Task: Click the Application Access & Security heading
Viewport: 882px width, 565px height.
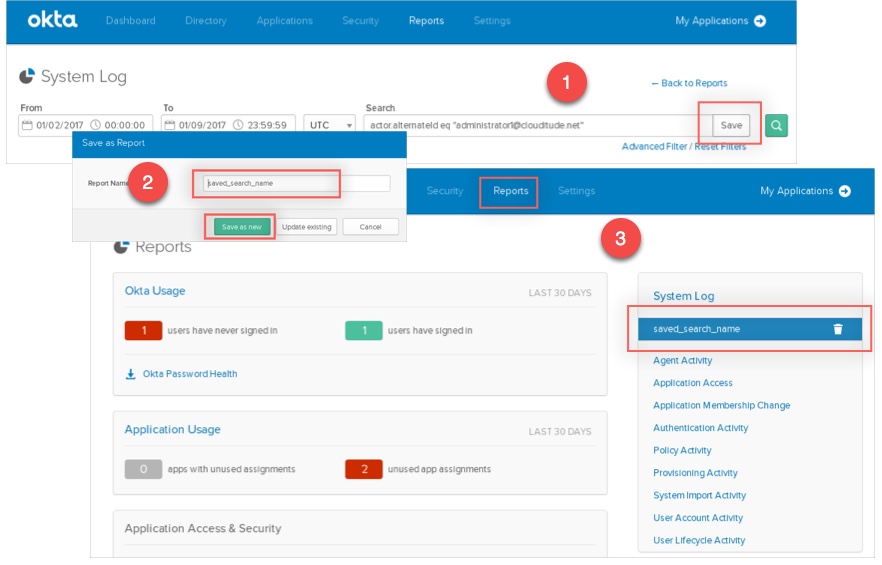Action: tap(202, 529)
